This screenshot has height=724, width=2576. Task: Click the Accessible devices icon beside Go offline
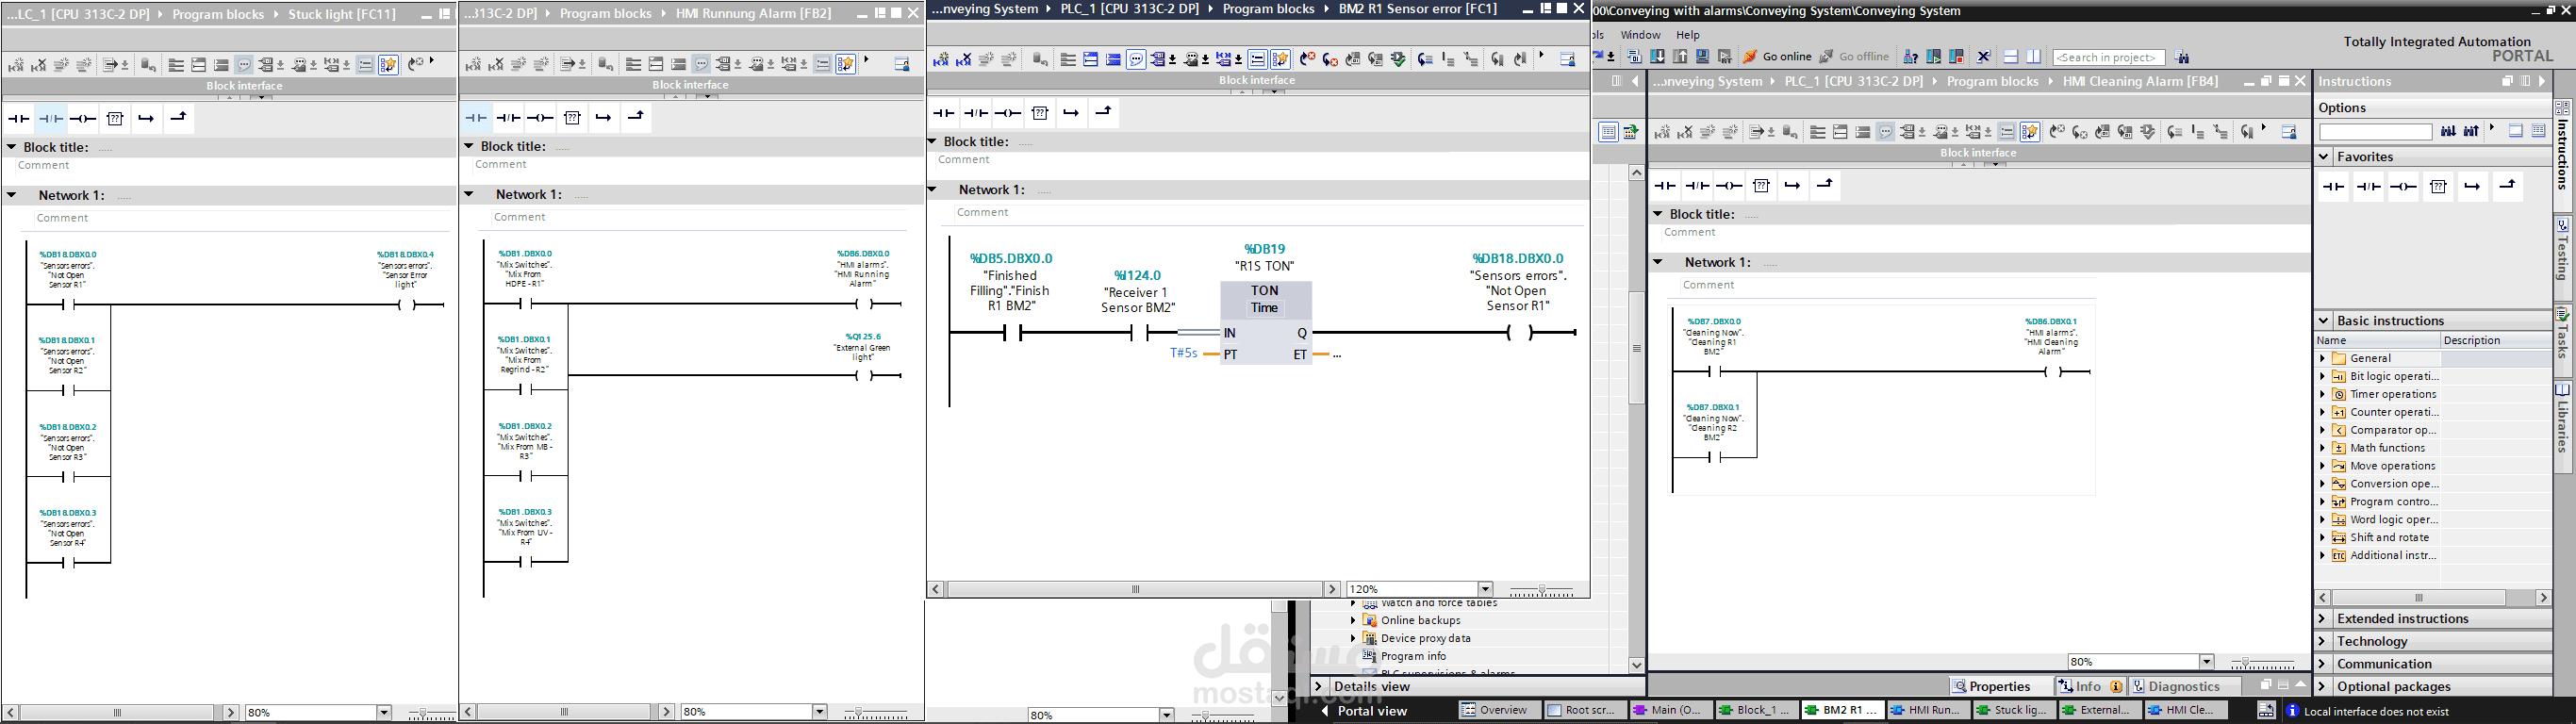[1911, 57]
